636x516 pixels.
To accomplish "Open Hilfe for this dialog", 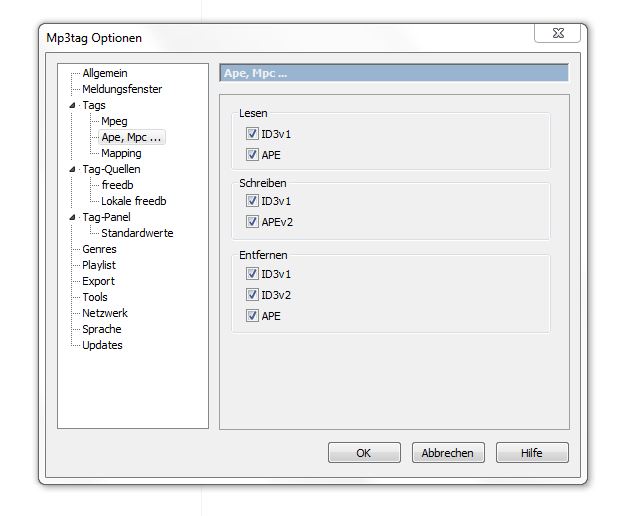I will [532, 453].
